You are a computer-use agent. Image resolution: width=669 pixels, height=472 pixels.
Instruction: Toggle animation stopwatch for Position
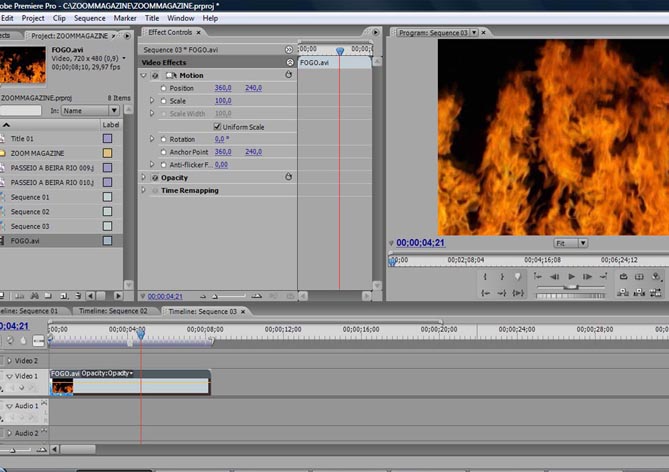[x=163, y=88]
